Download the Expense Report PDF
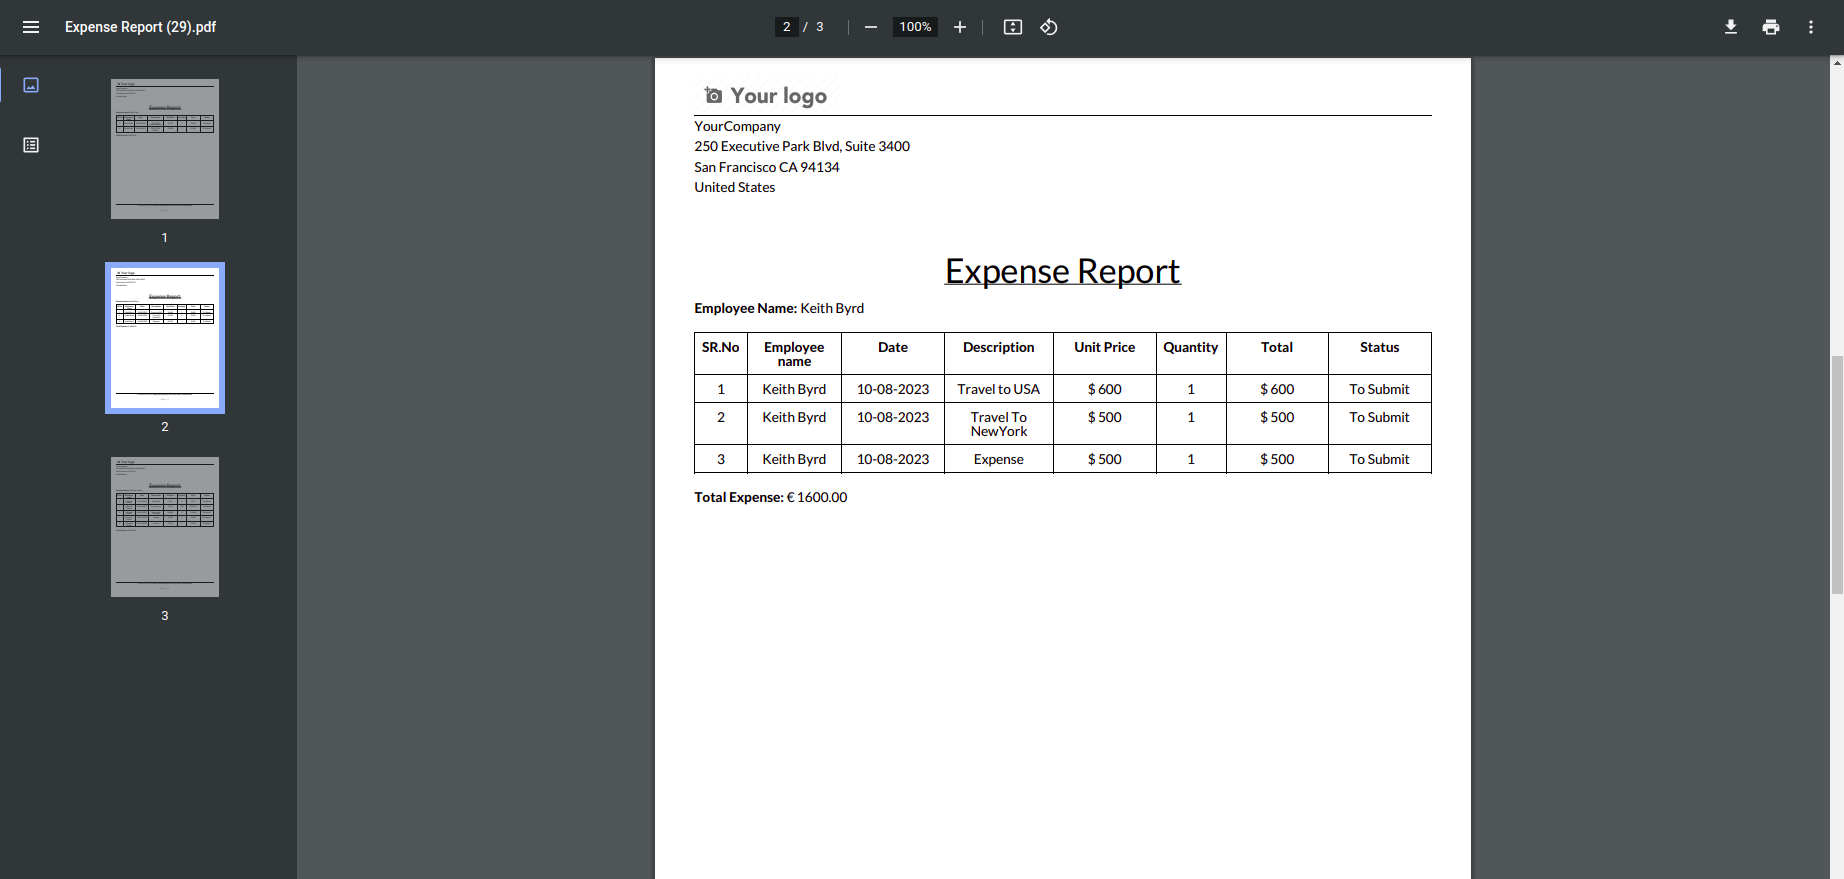 click(x=1731, y=27)
